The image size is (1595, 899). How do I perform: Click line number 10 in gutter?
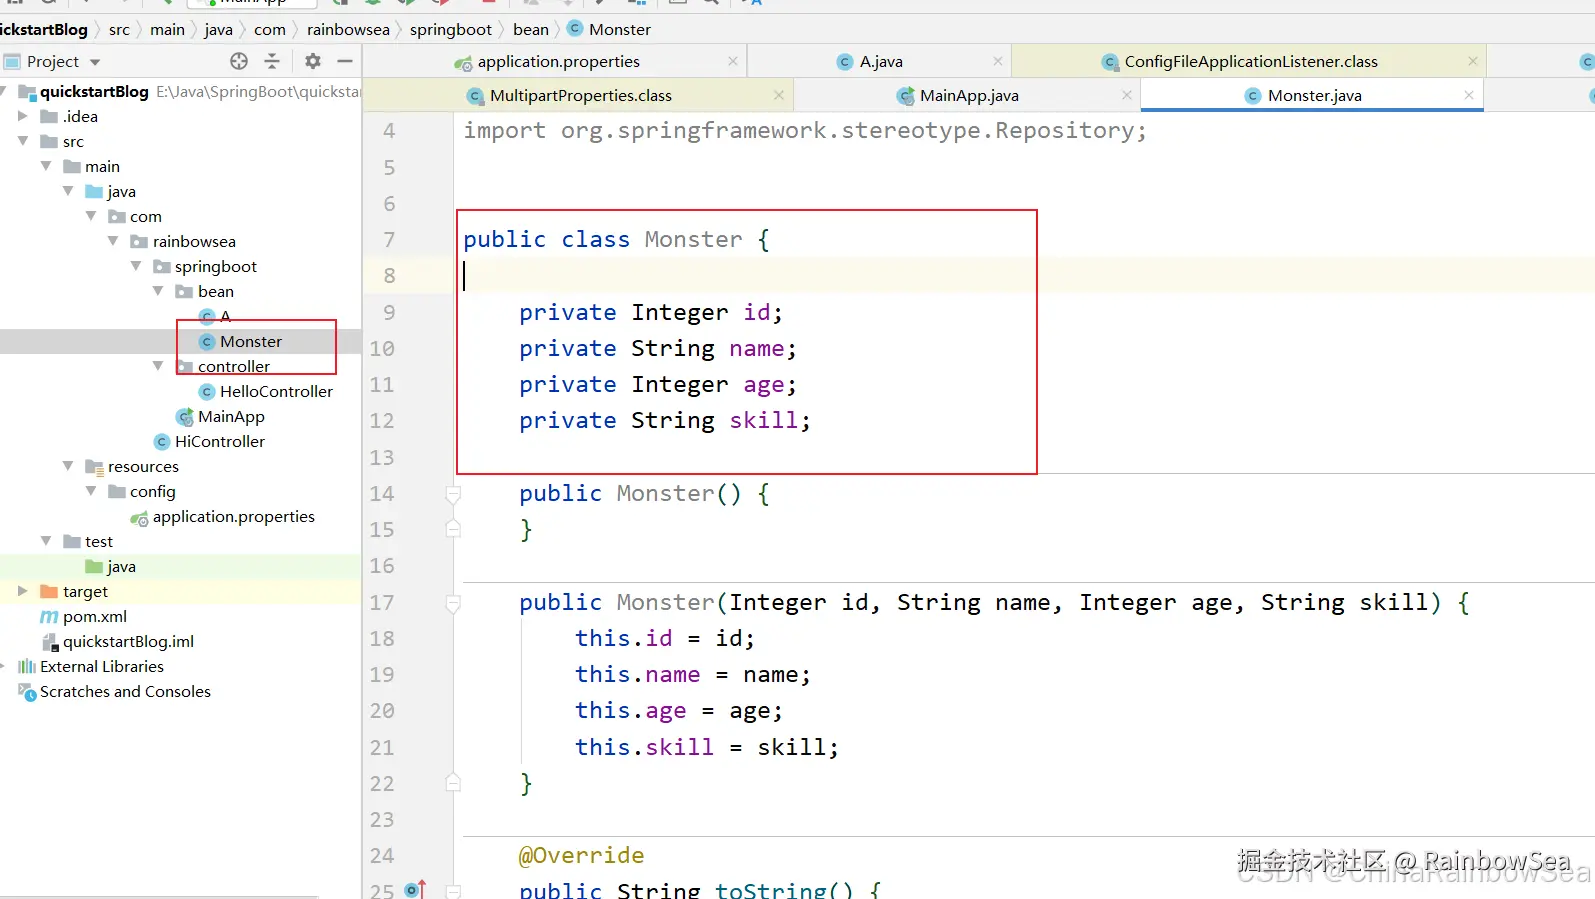tap(382, 349)
